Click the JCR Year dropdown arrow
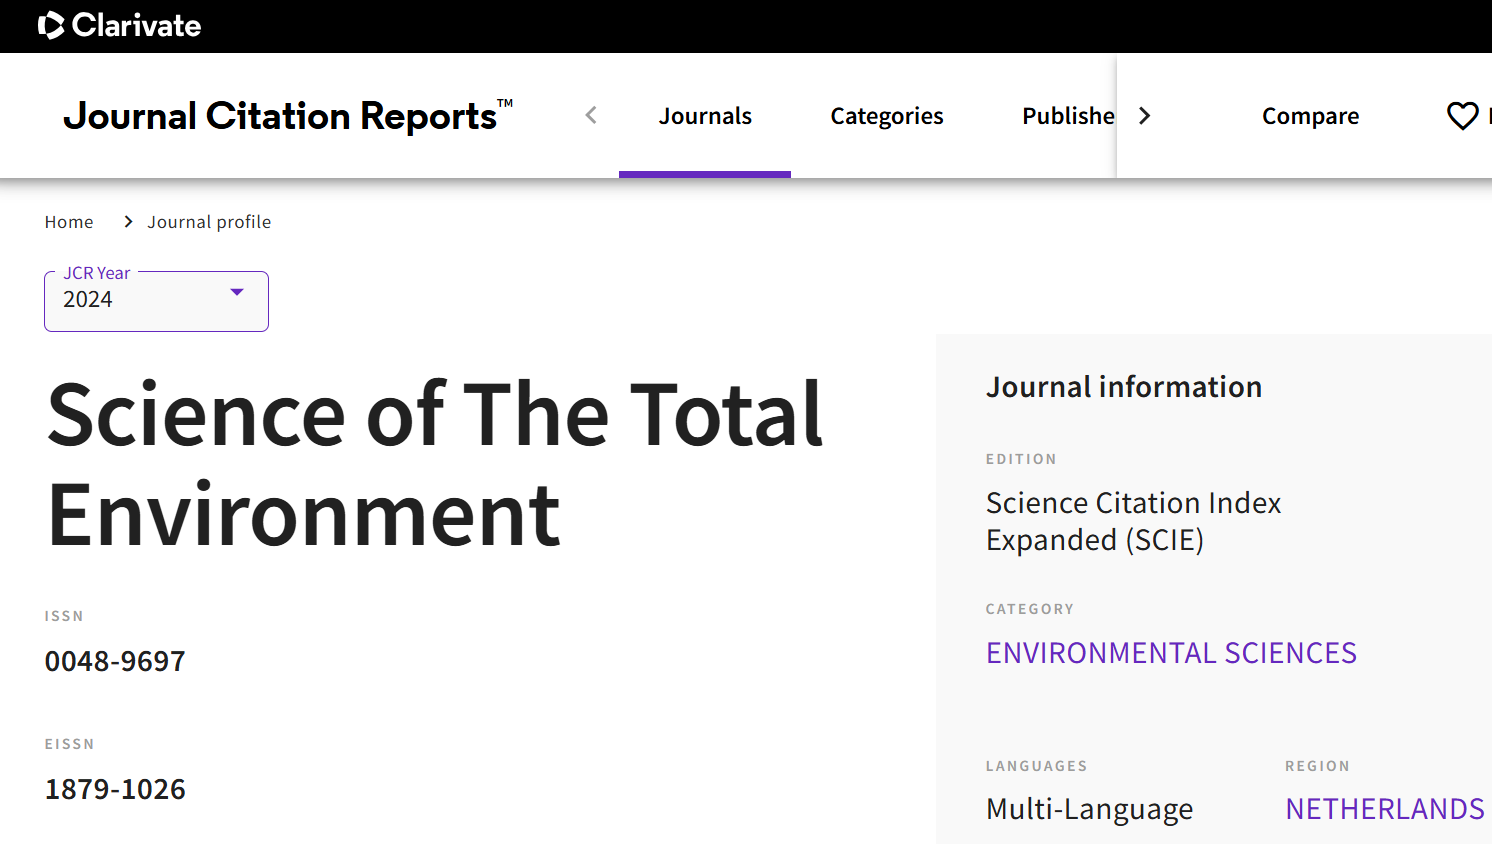Viewport: 1492px width, 844px height. pos(237,292)
